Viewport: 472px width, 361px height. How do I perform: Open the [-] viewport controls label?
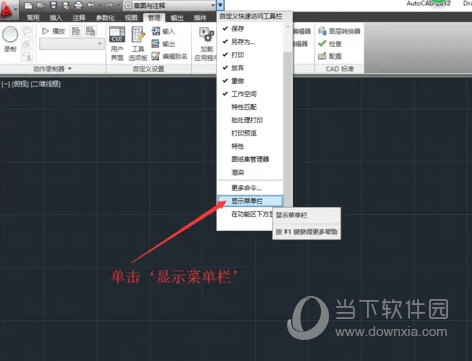tap(6, 84)
